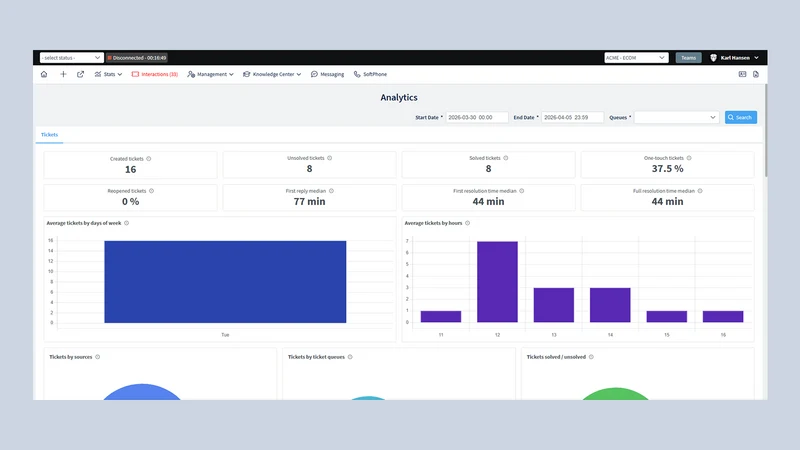Click the Analytics page heading
800x450 pixels.
pyautogui.click(x=399, y=97)
